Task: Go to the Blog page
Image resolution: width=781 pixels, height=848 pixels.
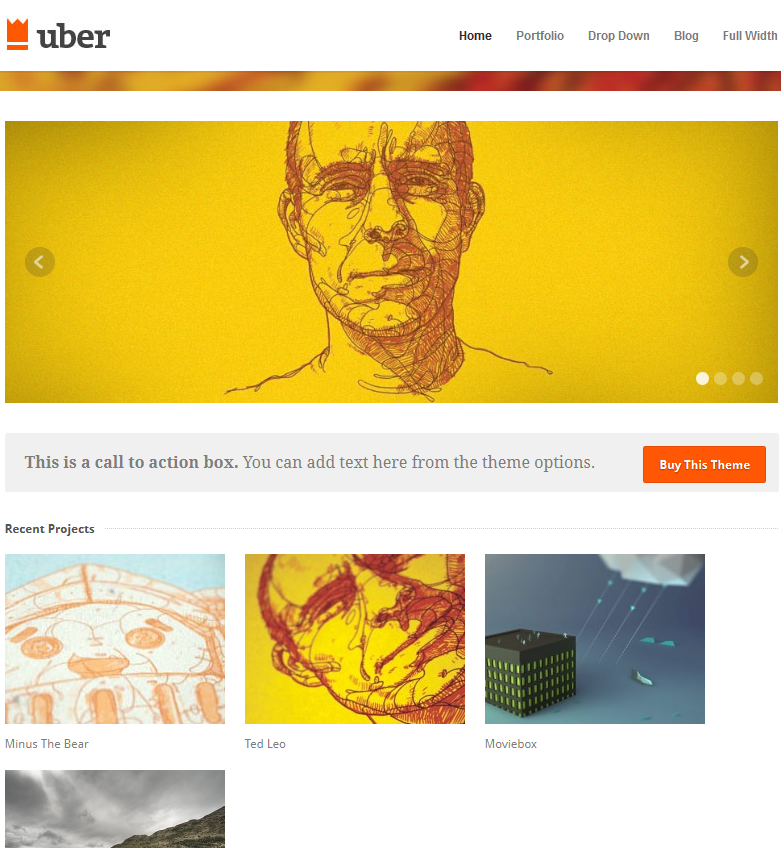Action: (686, 36)
